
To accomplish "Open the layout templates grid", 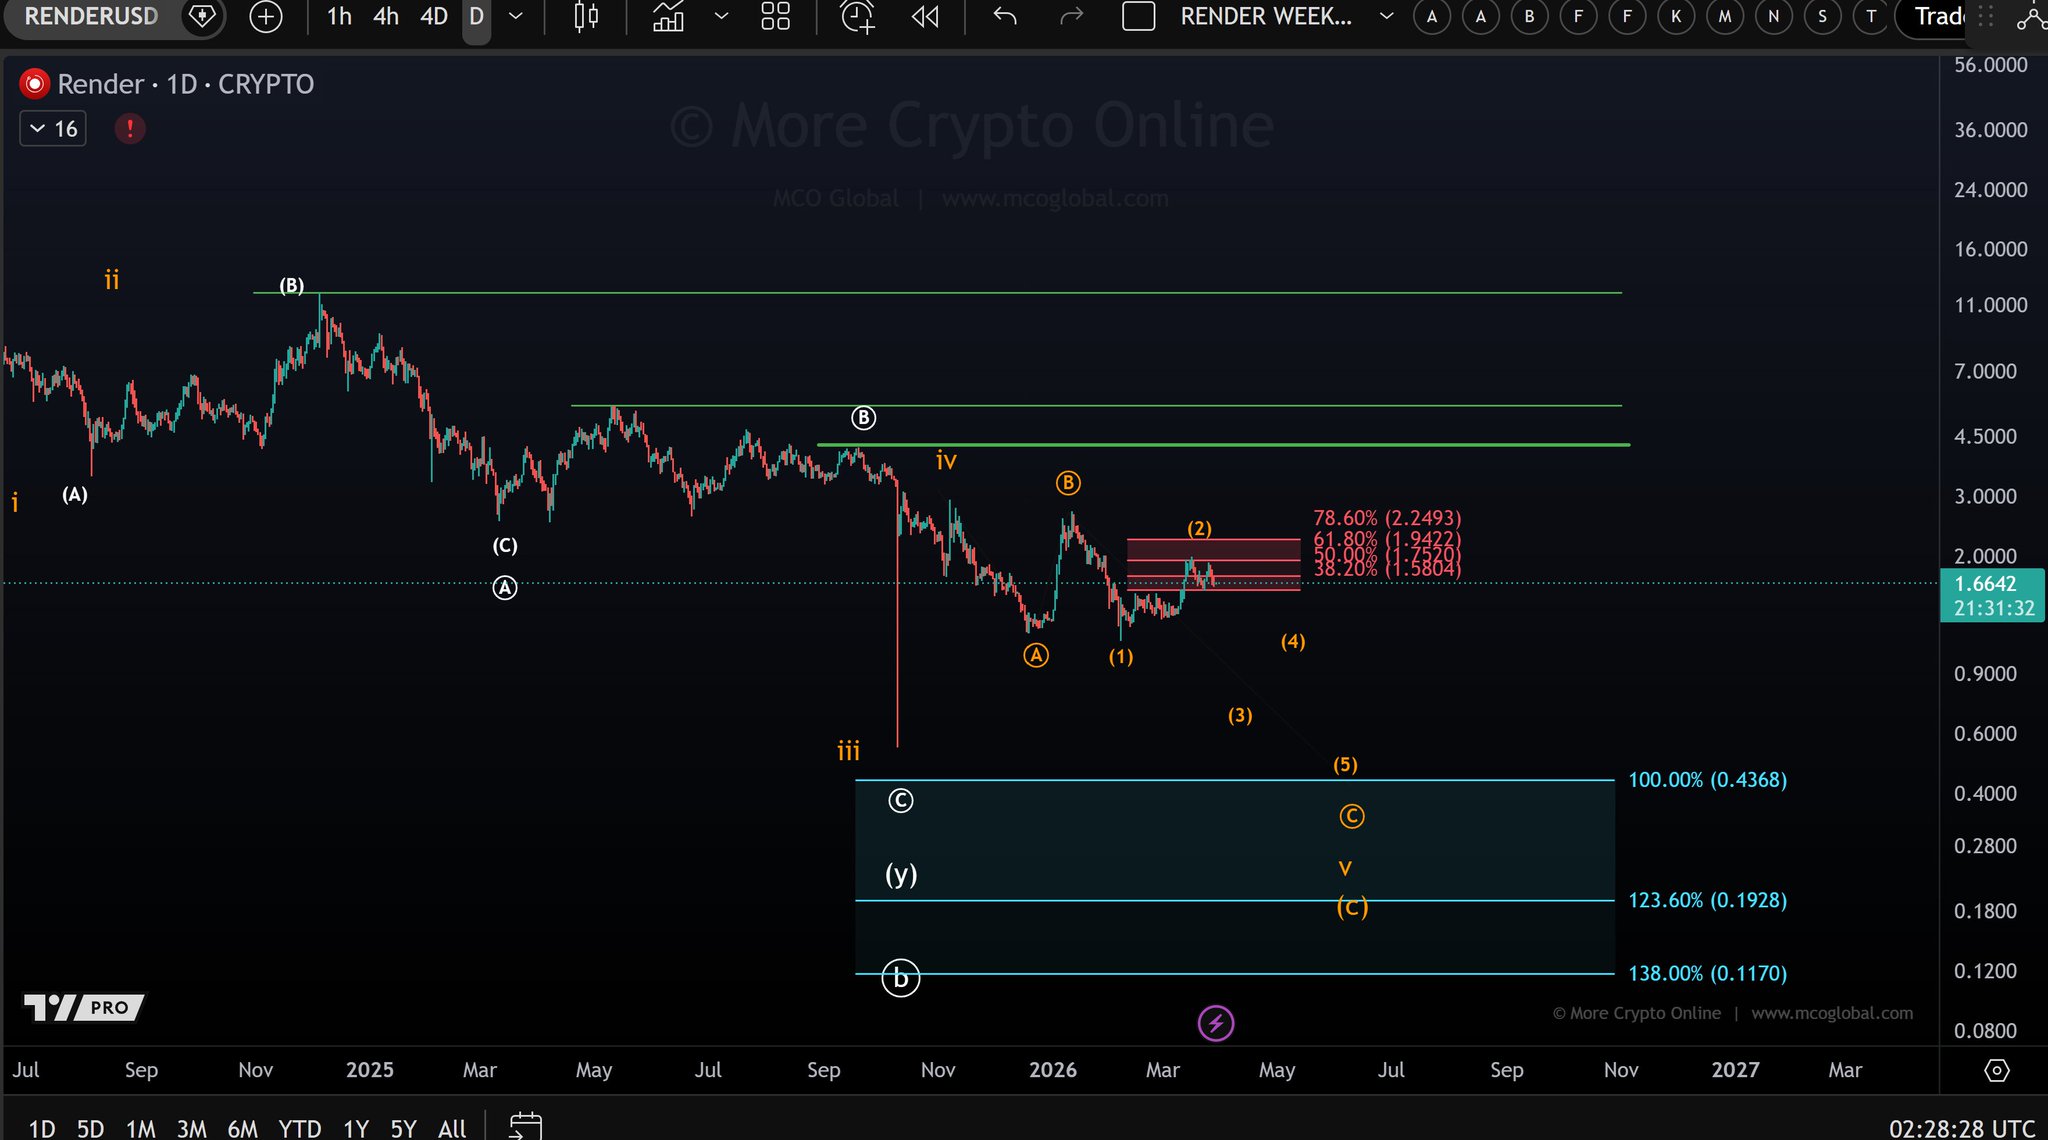I will point(775,16).
